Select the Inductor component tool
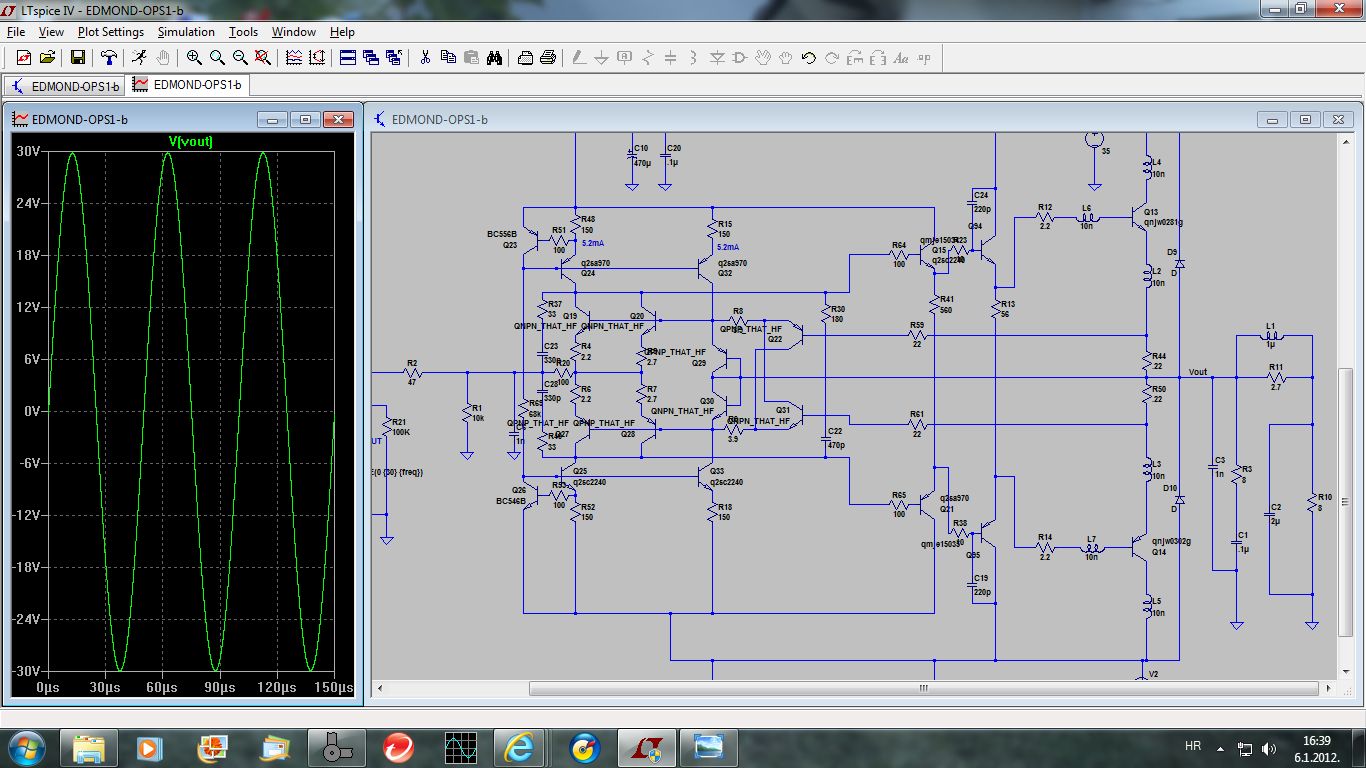This screenshot has height=768, width=1366. point(693,58)
